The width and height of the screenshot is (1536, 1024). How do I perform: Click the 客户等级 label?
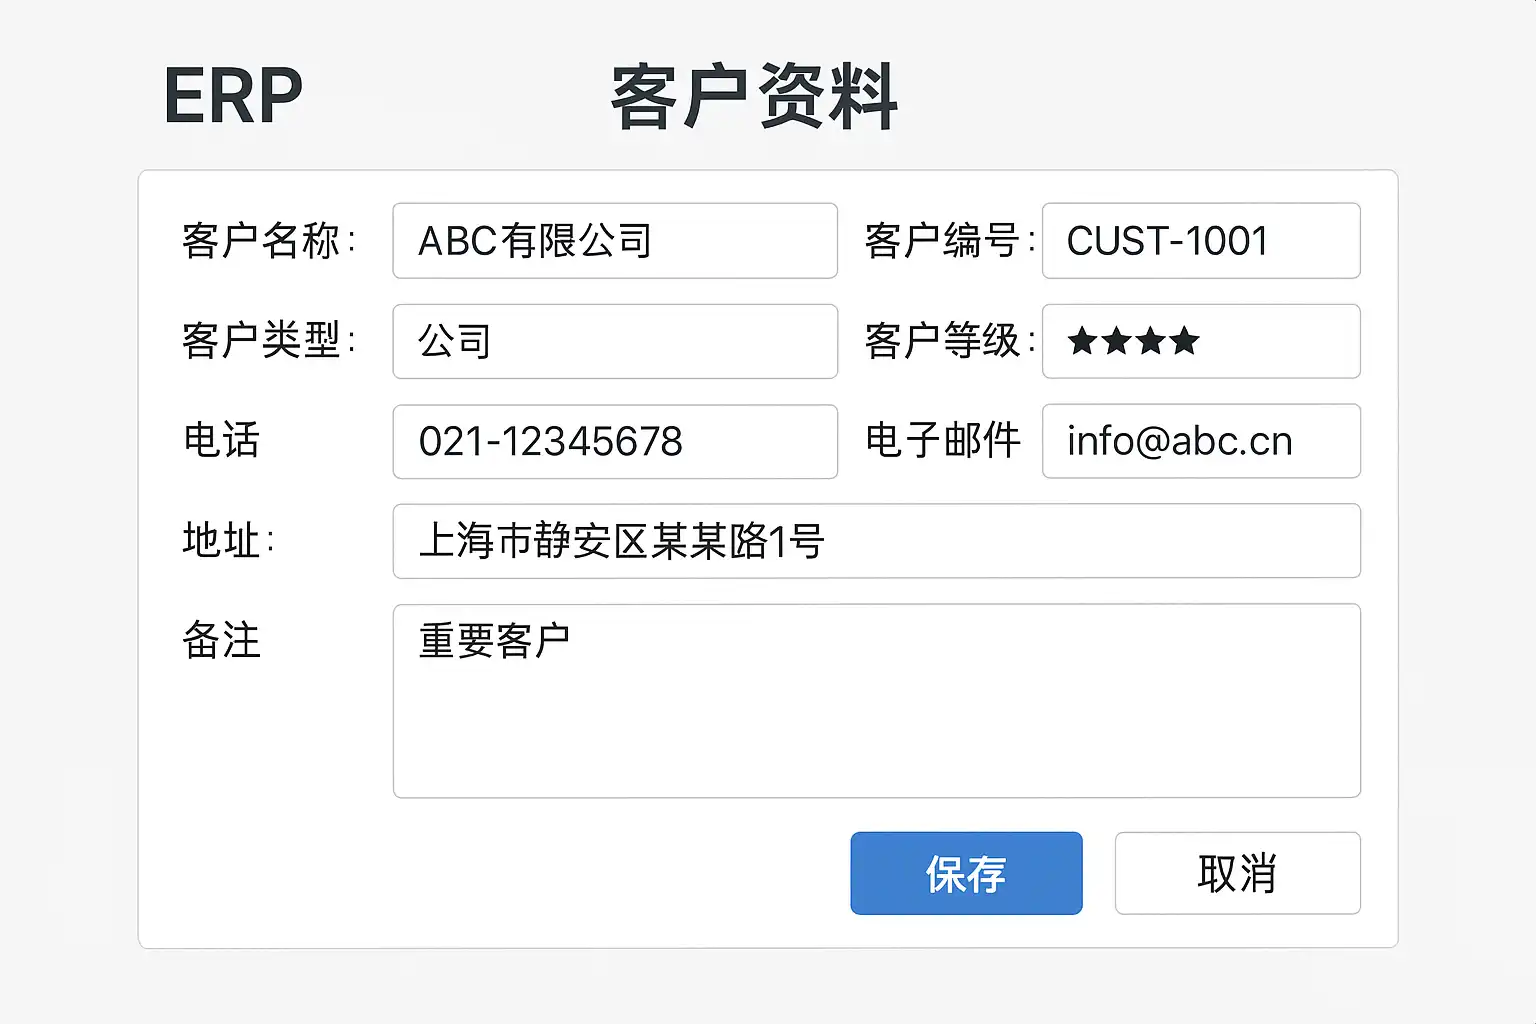[943, 341]
